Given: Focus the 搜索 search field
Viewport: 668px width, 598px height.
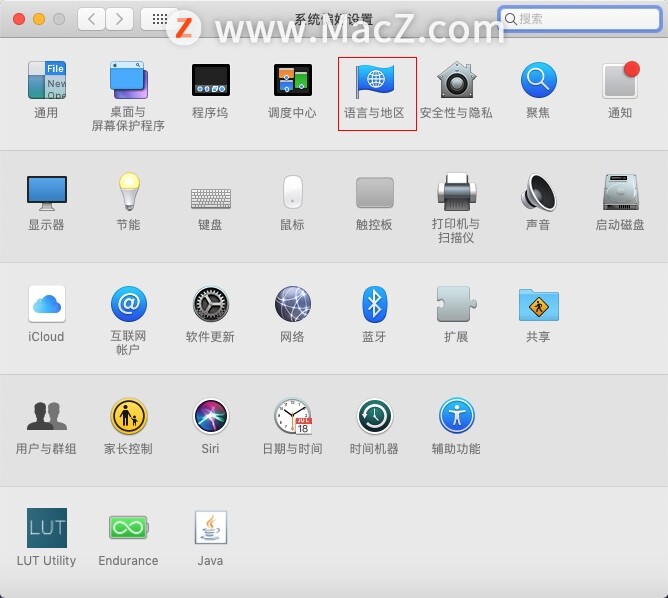Looking at the screenshot, I should coord(580,19).
